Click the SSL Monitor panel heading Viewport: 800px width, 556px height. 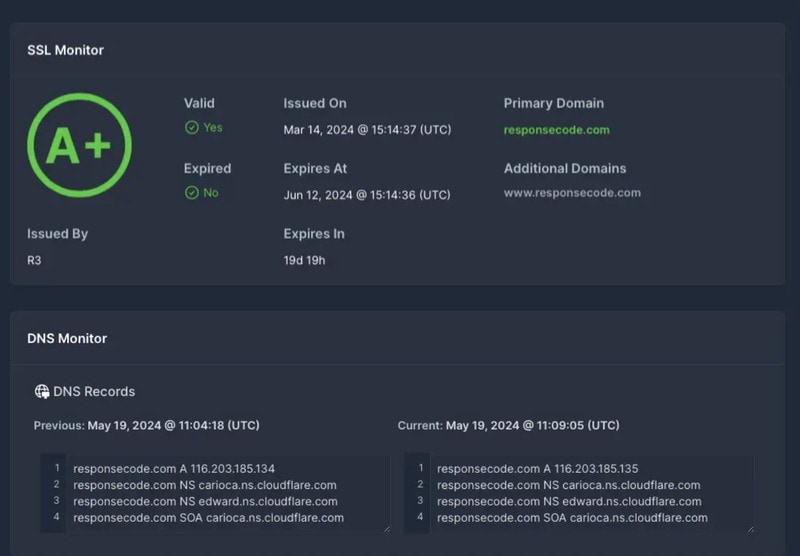tap(65, 50)
